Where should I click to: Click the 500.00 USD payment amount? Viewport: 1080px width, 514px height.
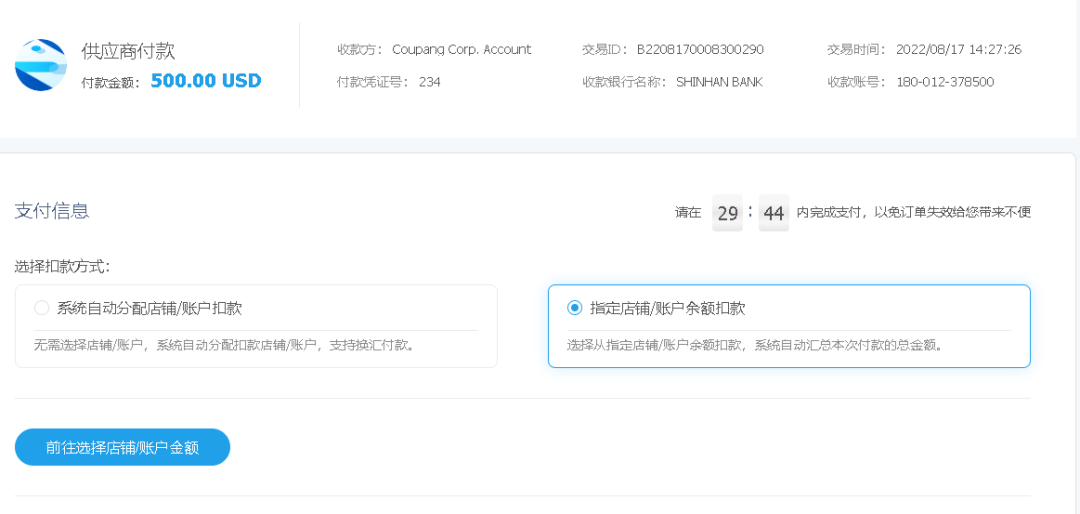pos(206,81)
